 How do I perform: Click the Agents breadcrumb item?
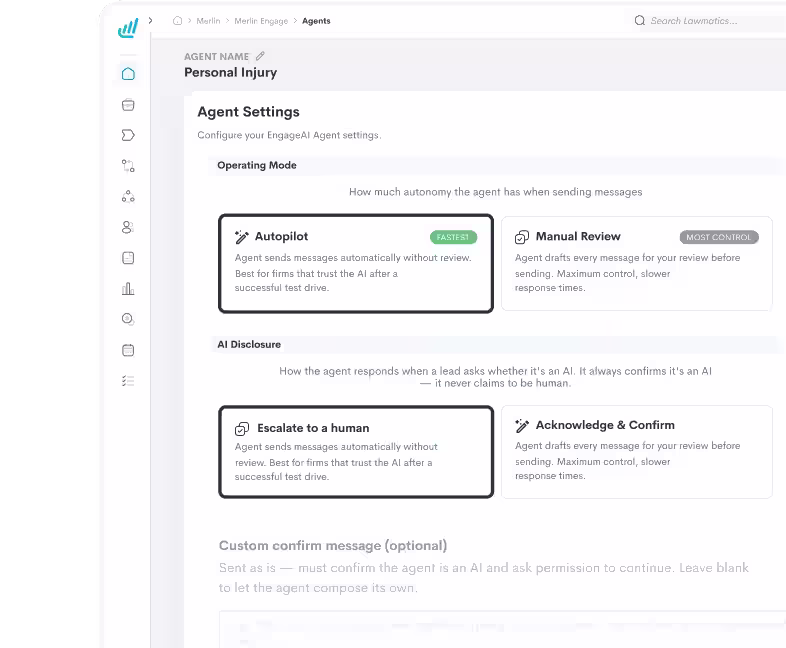point(316,21)
